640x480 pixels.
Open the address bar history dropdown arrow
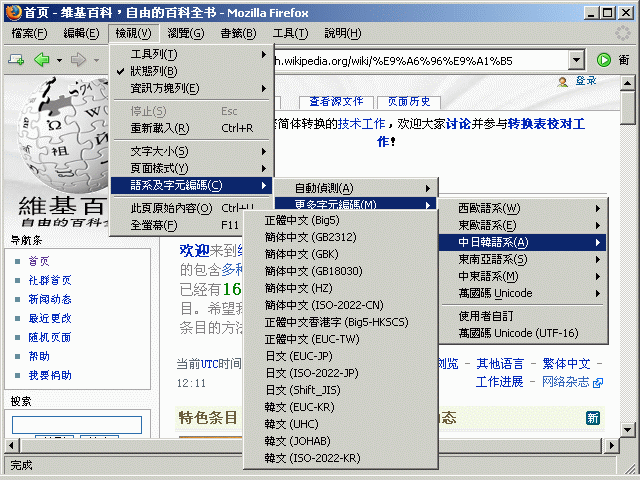click(x=577, y=60)
